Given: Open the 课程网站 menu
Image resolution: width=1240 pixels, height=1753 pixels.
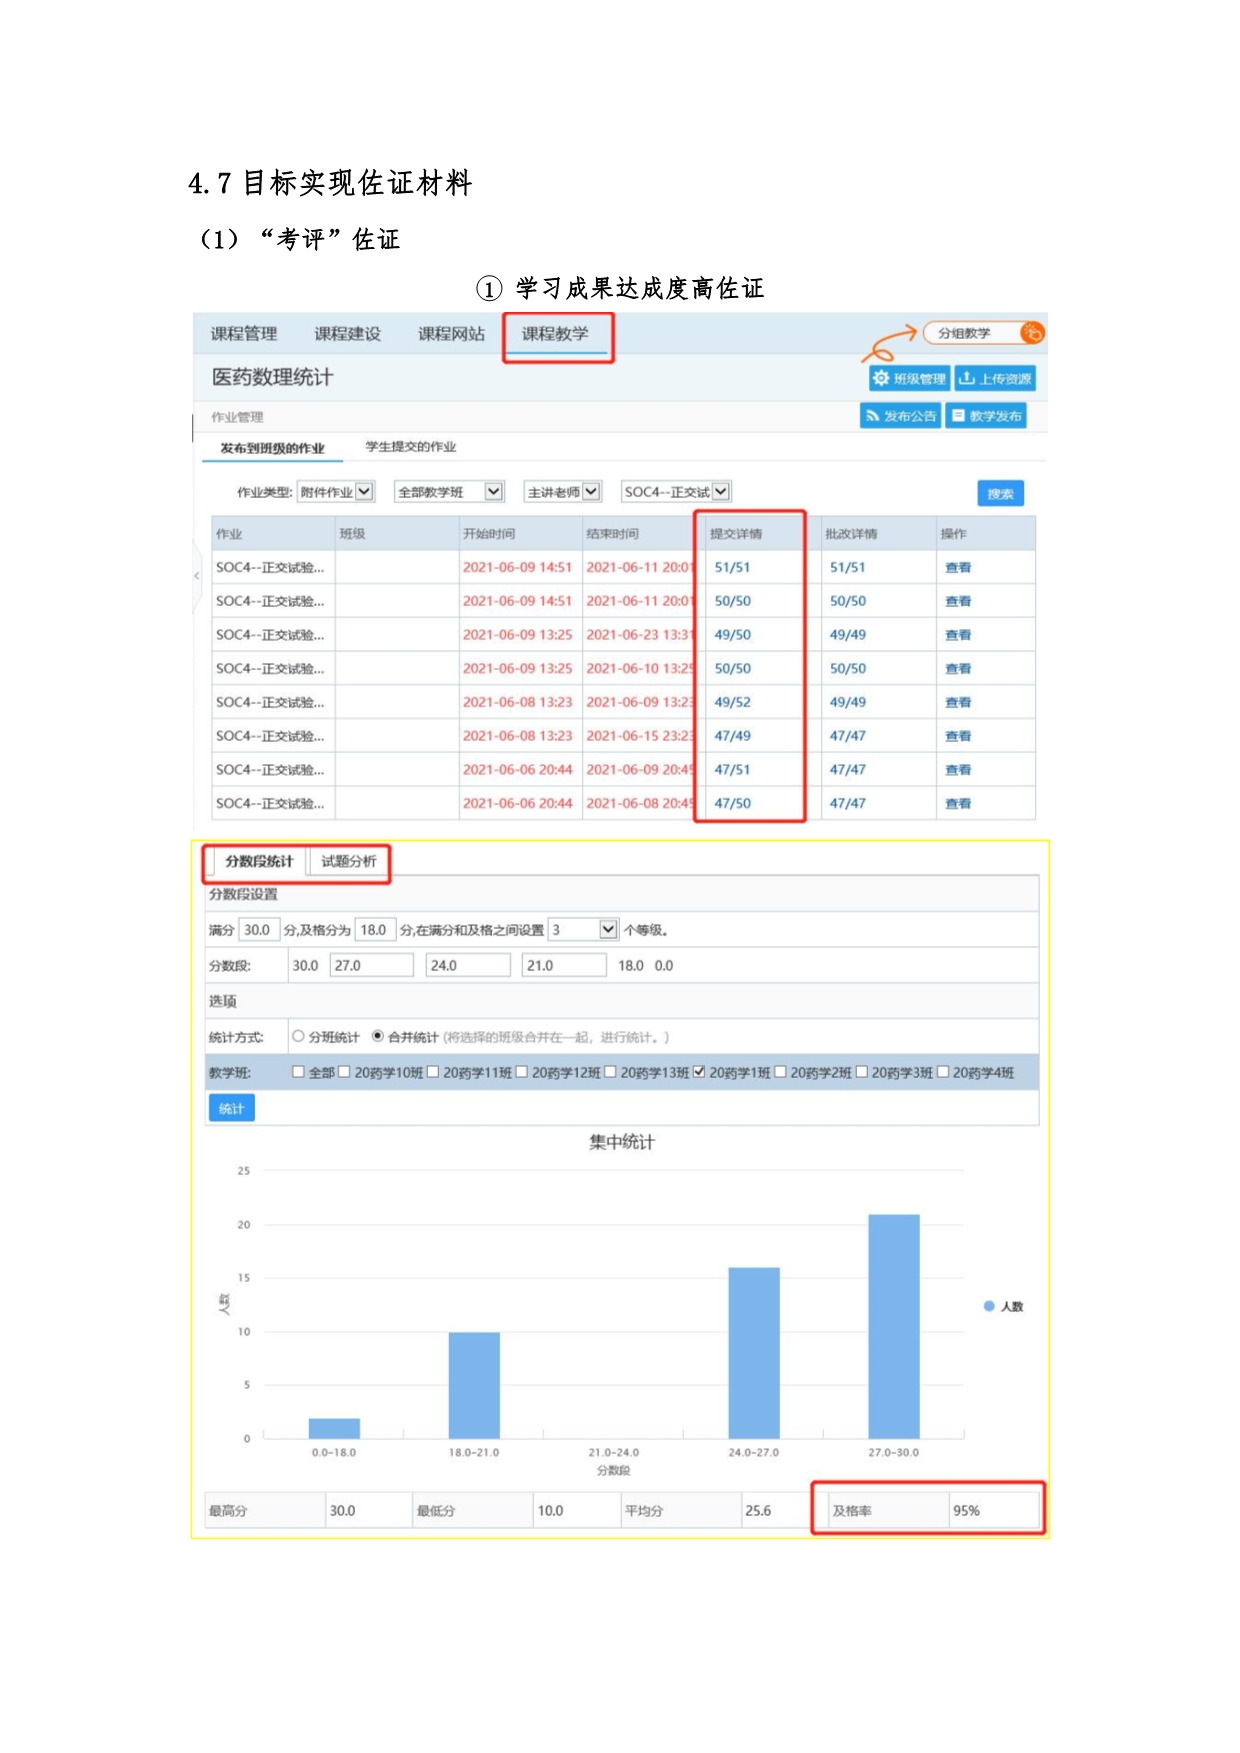Looking at the screenshot, I should [451, 334].
